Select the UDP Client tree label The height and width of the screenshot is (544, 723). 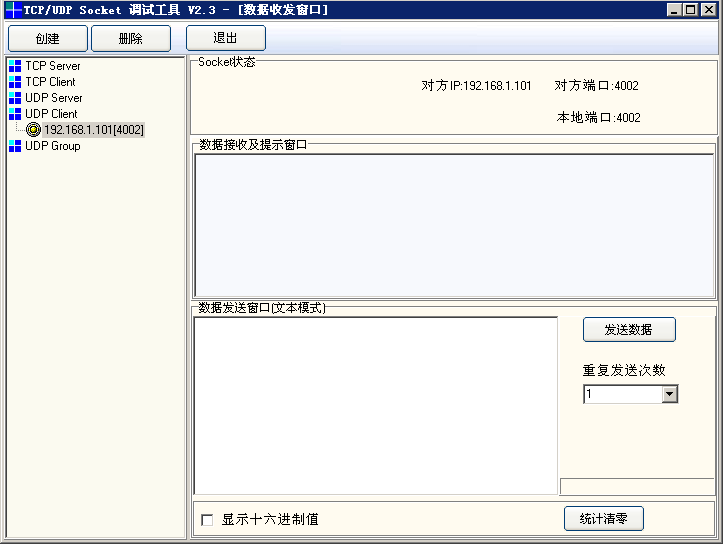51,114
